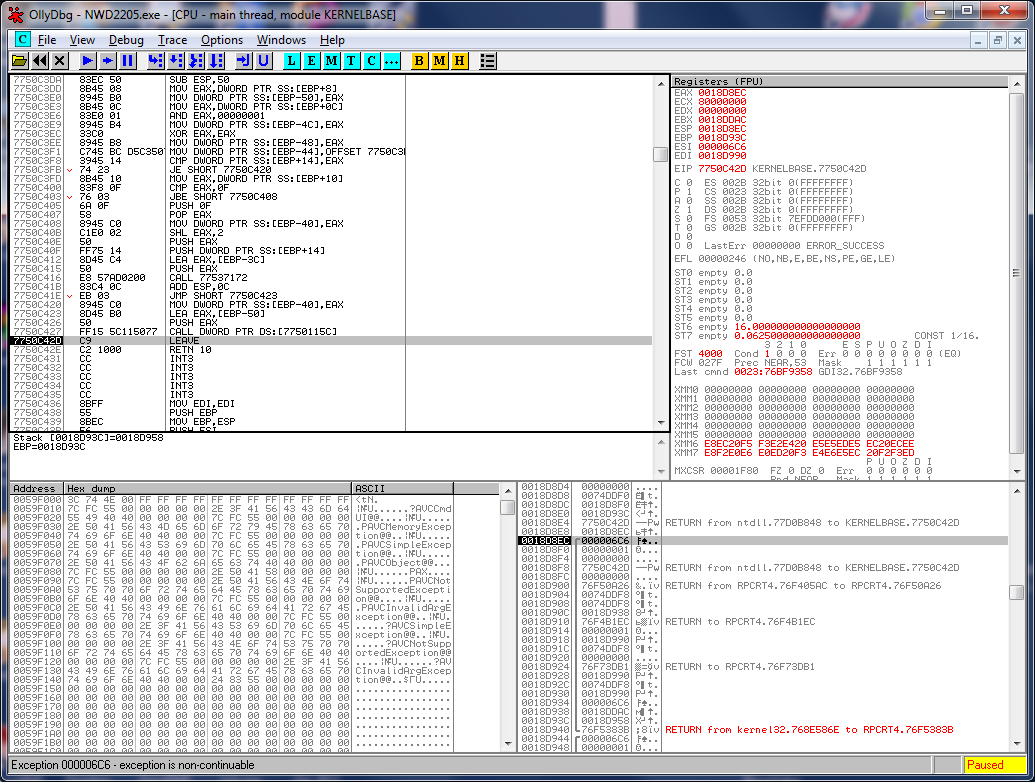Click the Step Over toolbar icon
The image size is (1035, 782).
coord(175,61)
